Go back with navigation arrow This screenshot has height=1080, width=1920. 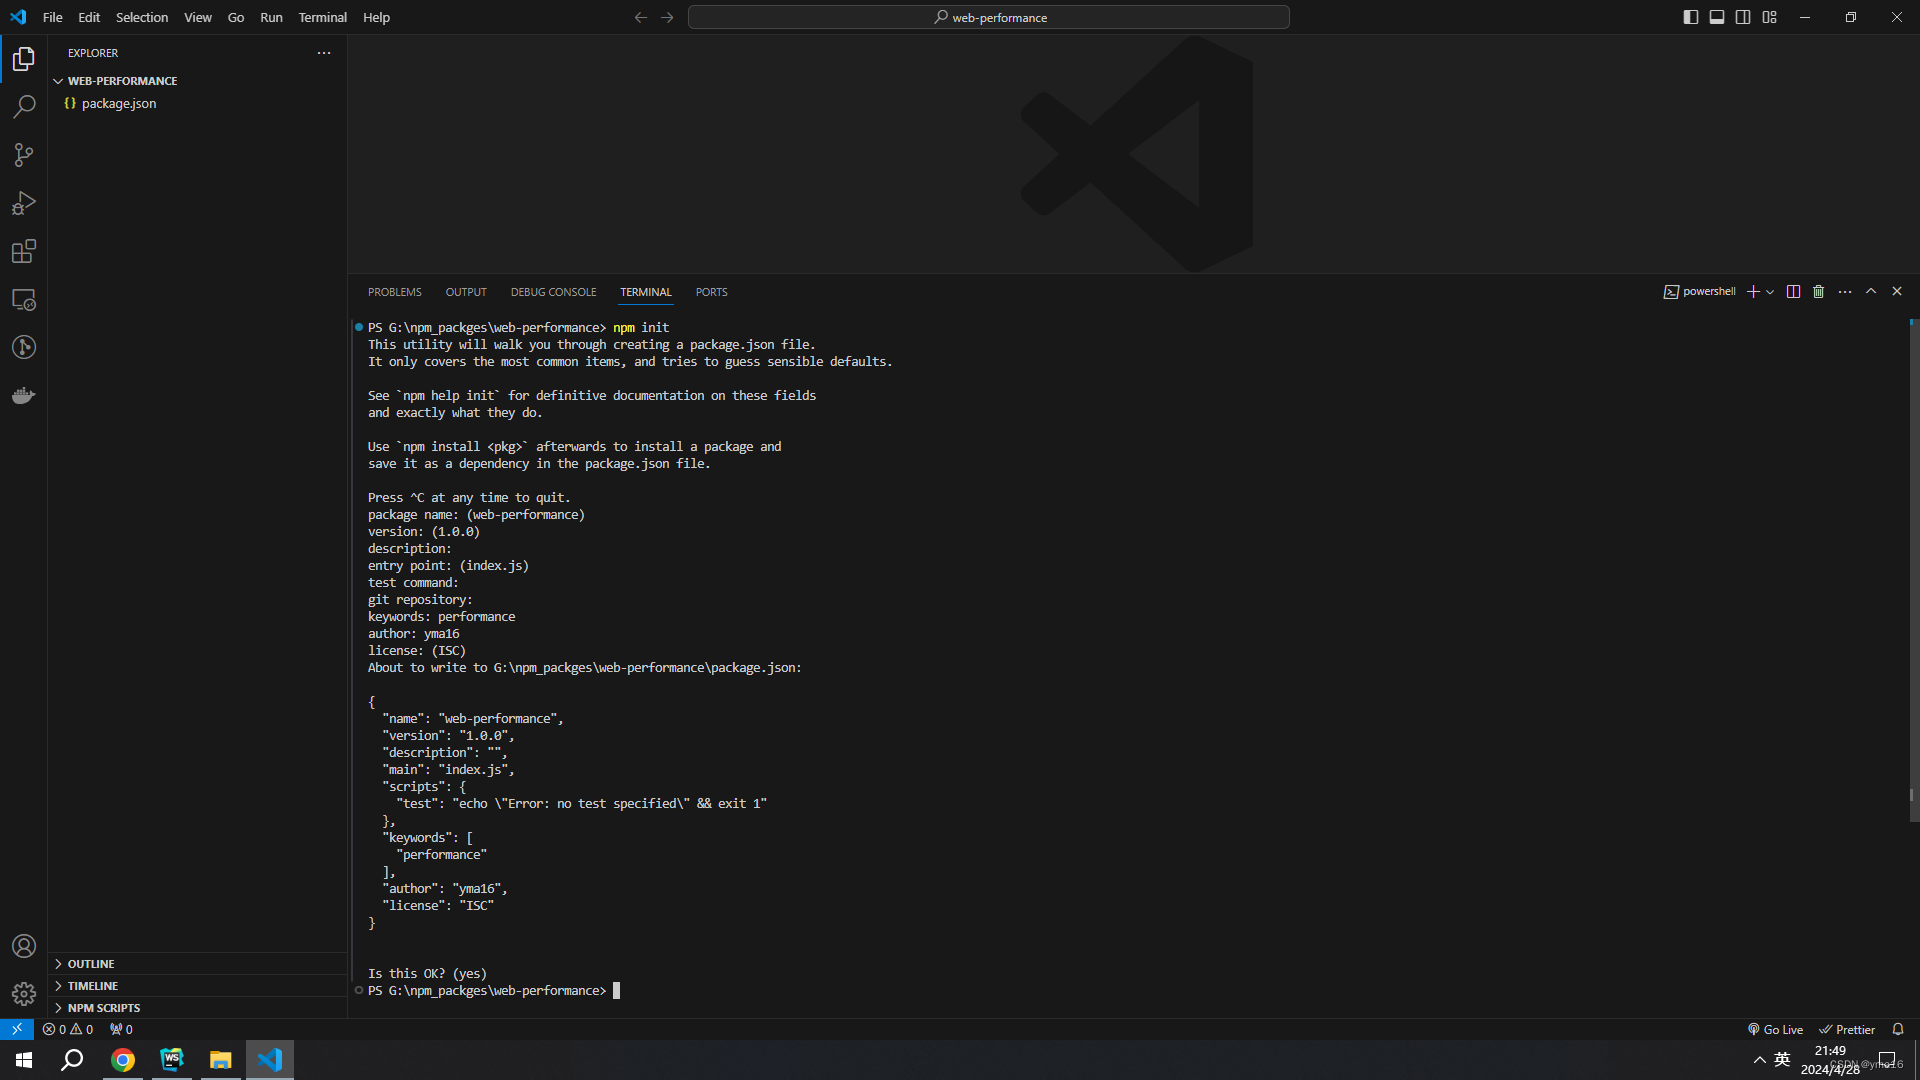pyautogui.click(x=641, y=17)
